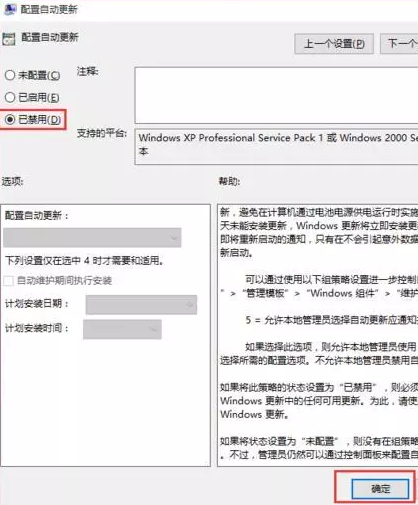Viewport: 418px width, 505px height.
Task: Click the 确定 button
Action: pos(380,489)
